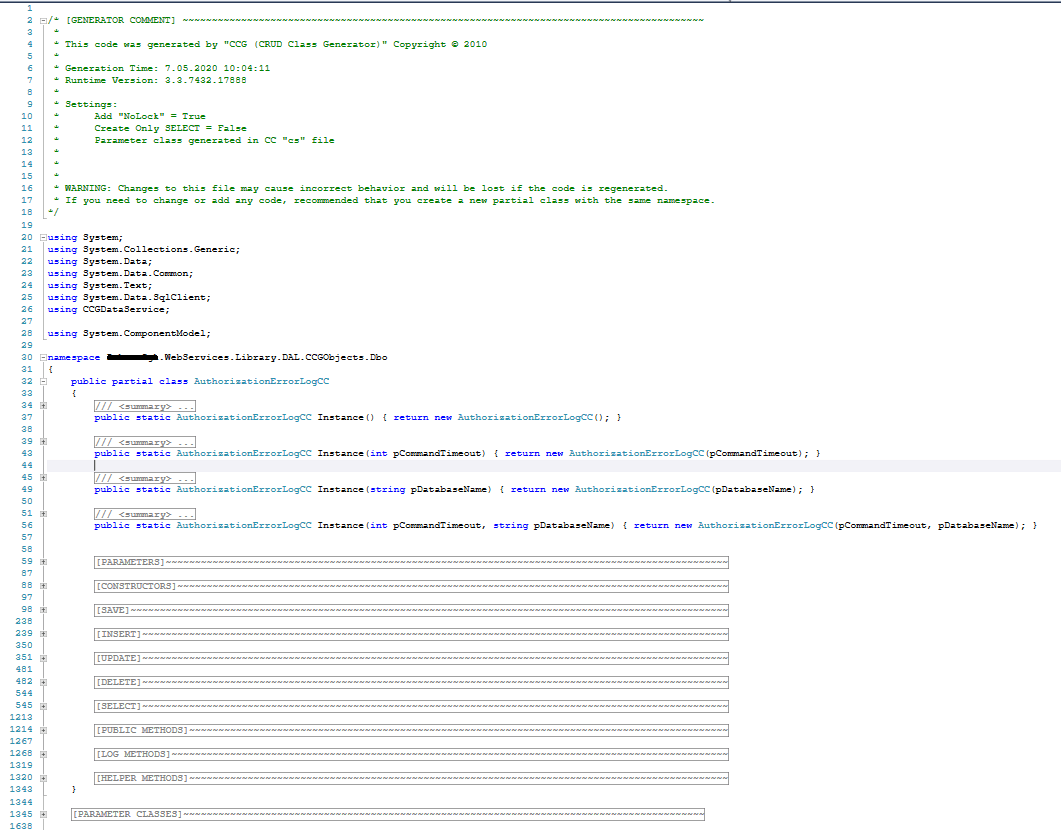Click the collapsed summary box at line 45

[x=145, y=478]
